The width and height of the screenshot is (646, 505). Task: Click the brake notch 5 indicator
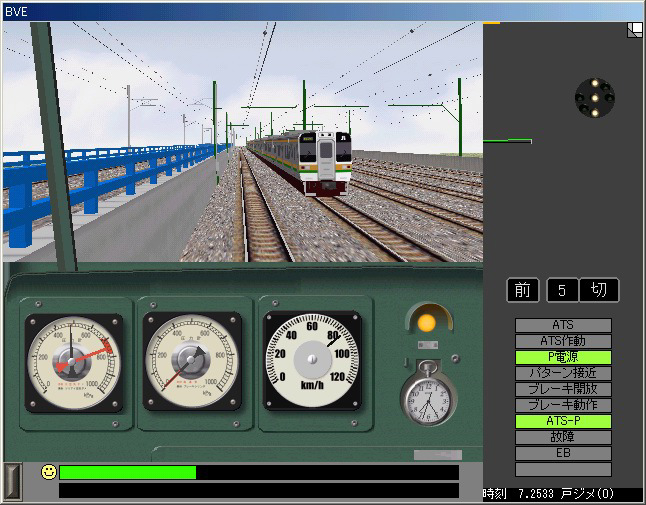coord(562,290)
